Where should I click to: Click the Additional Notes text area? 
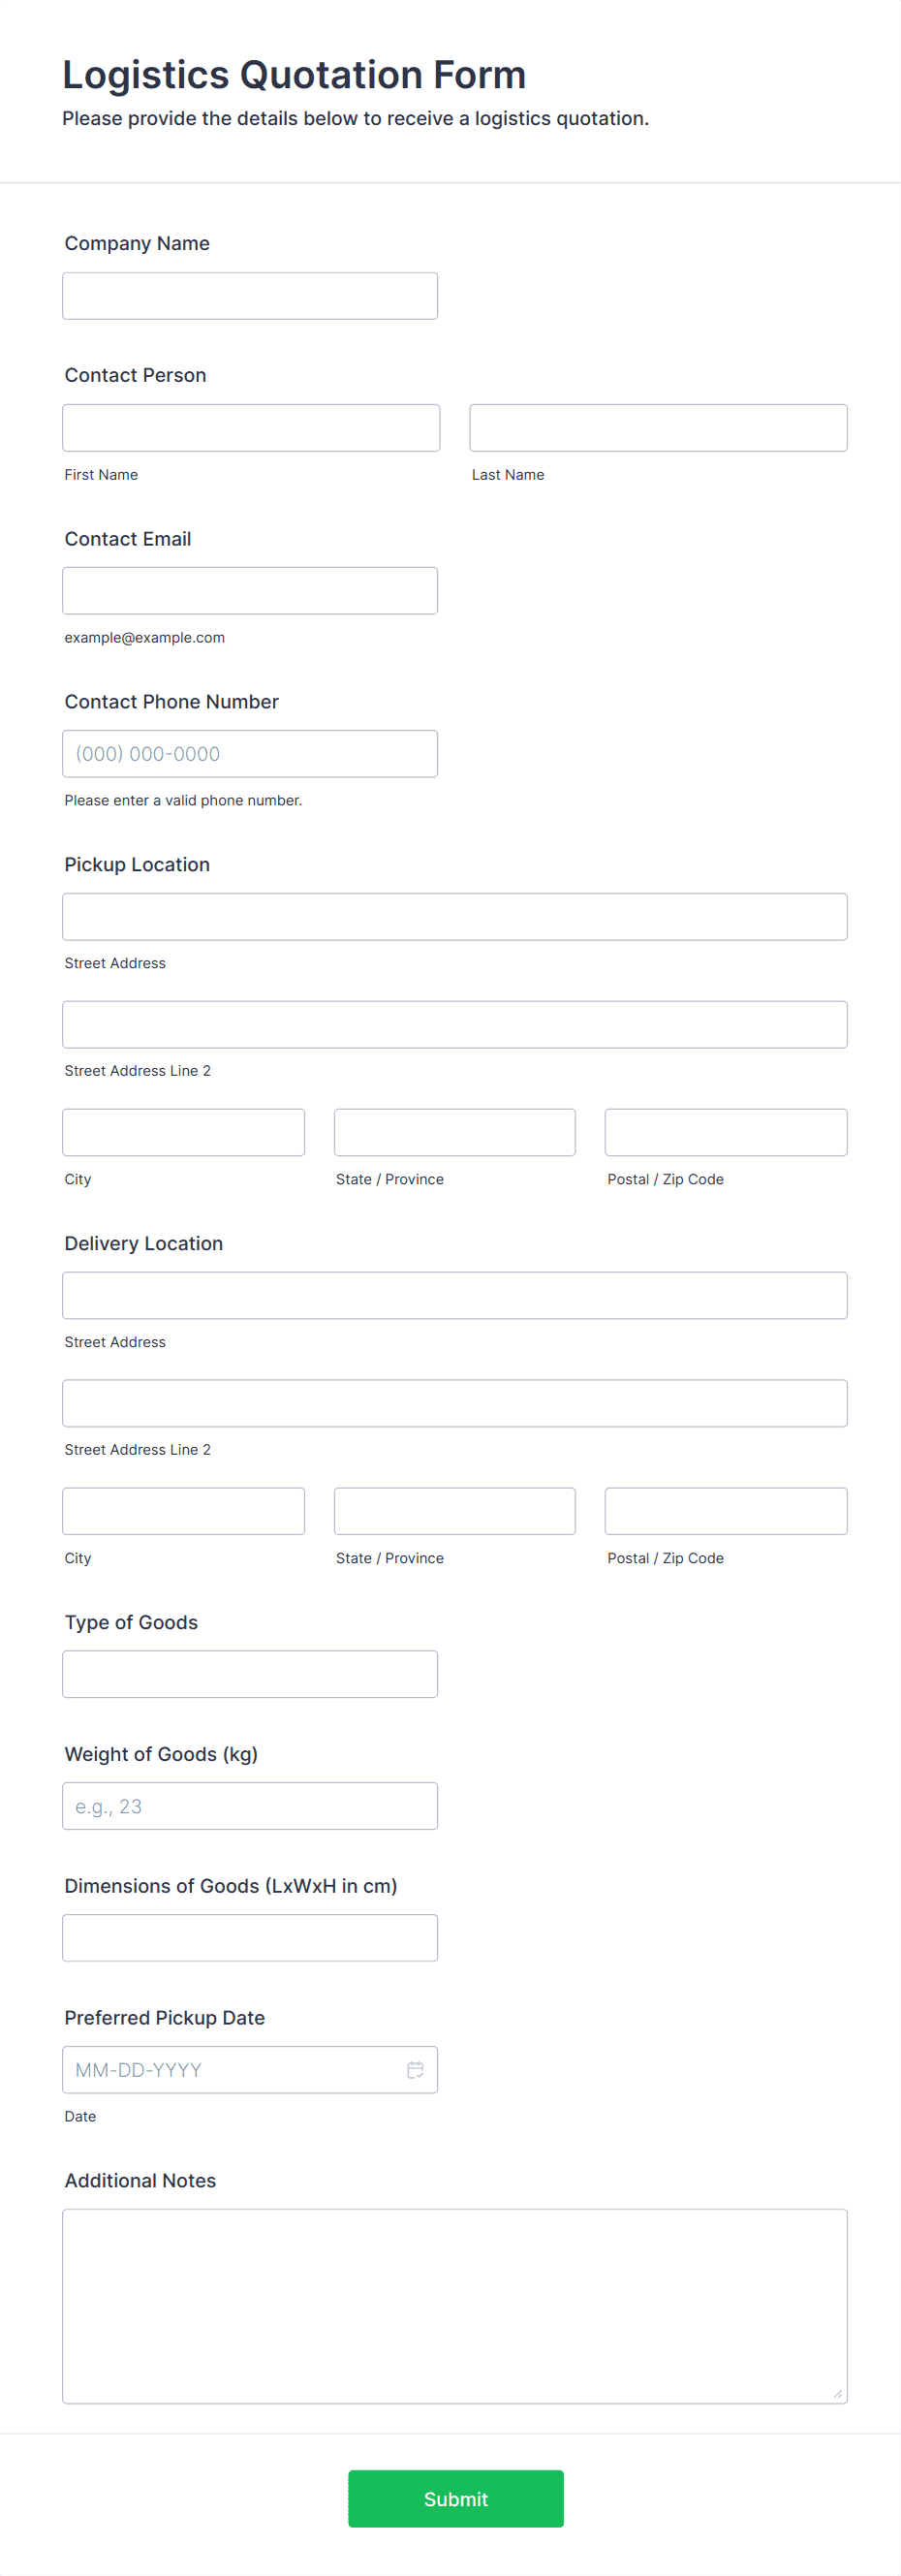(454, 2305)
